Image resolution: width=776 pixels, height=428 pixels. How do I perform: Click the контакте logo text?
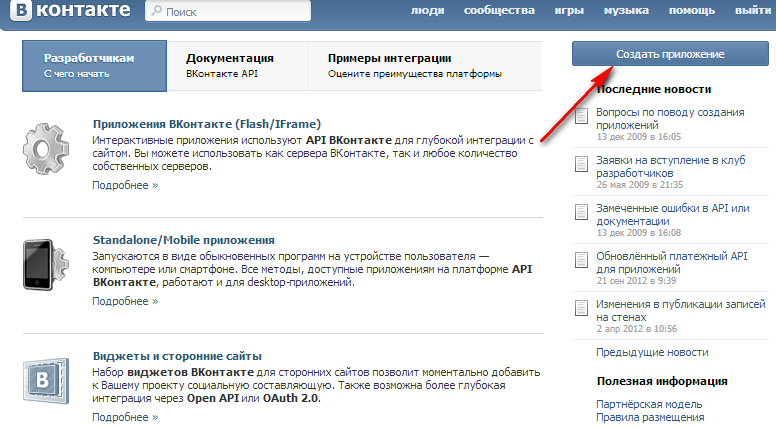(x=83, y=10)
